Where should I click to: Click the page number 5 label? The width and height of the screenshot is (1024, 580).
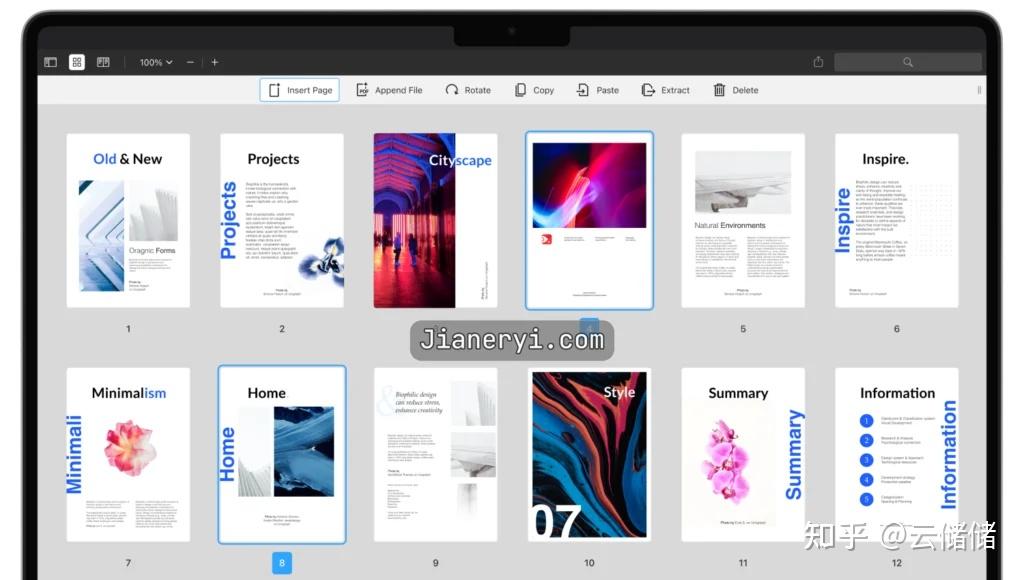pos(743,329)
